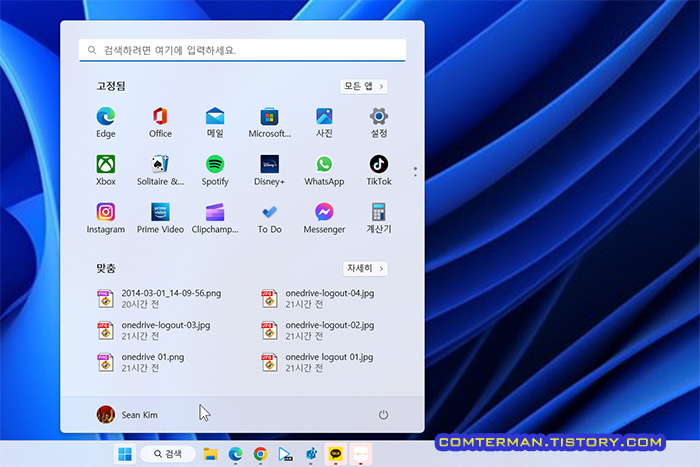Viewport: 700px width, 467px height.
Task: Open the To Do app
Action: 270,218
